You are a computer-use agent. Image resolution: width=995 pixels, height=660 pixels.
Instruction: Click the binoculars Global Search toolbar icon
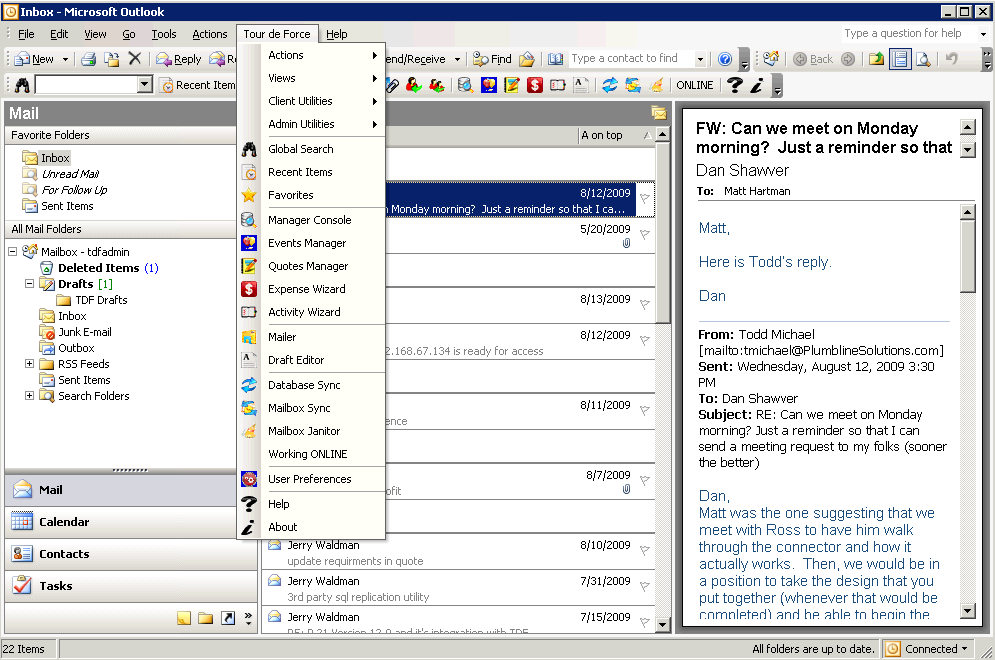[x=22, y=84]
